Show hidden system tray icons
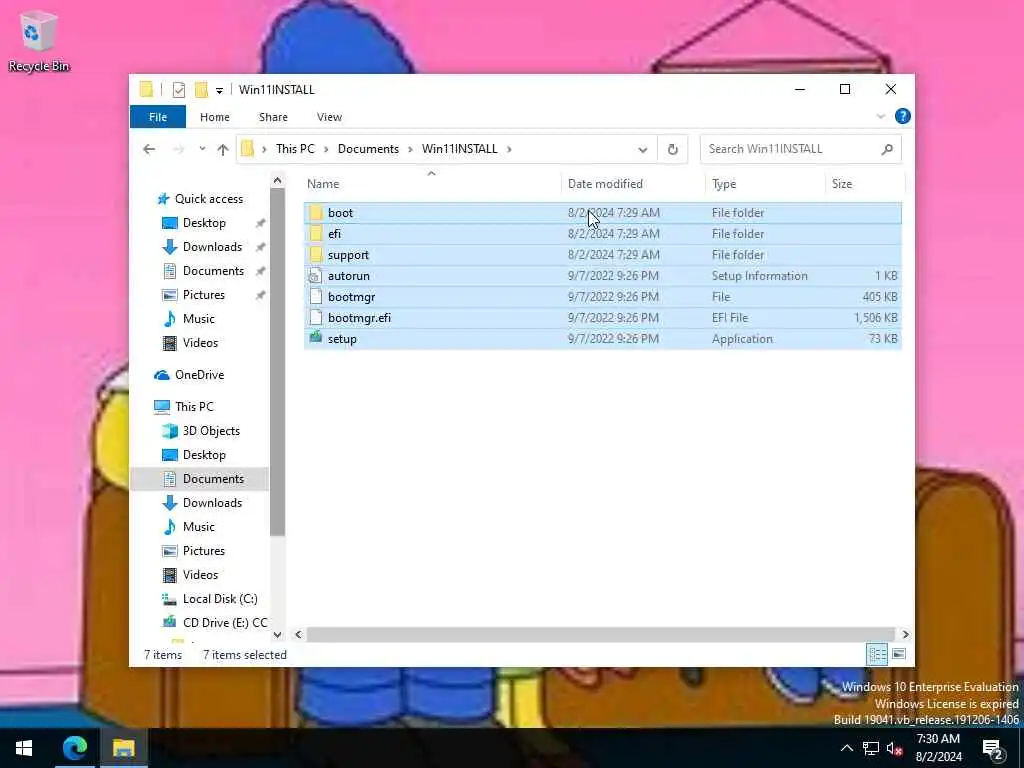The width and height of the screenshot is (1024, 768). (x=846, y=748)
